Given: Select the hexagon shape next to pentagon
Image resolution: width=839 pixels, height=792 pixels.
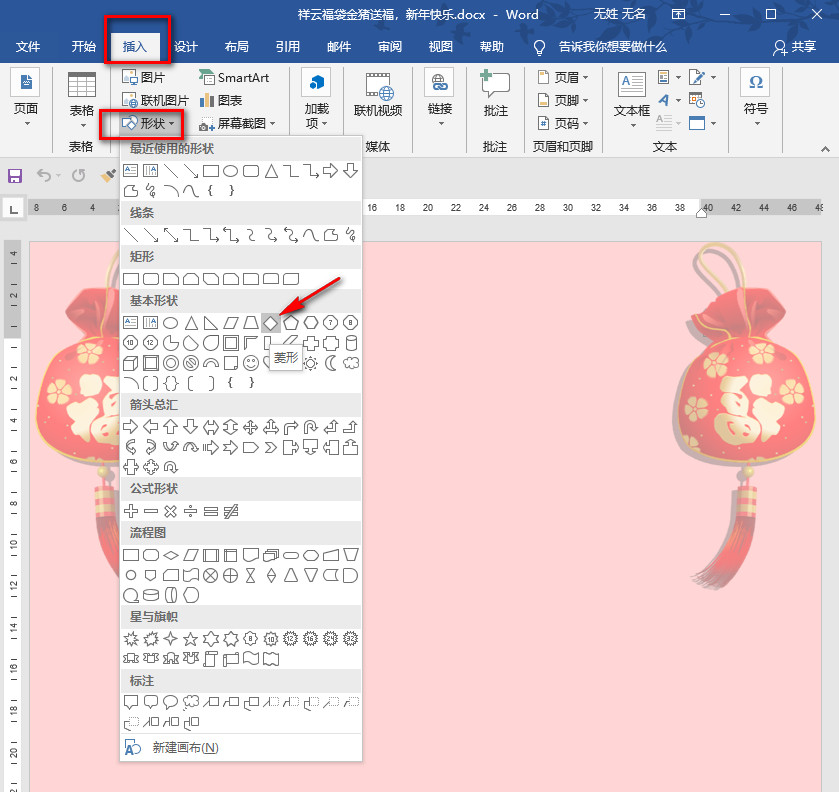Looking at the screenshot, I should (311, 323).
